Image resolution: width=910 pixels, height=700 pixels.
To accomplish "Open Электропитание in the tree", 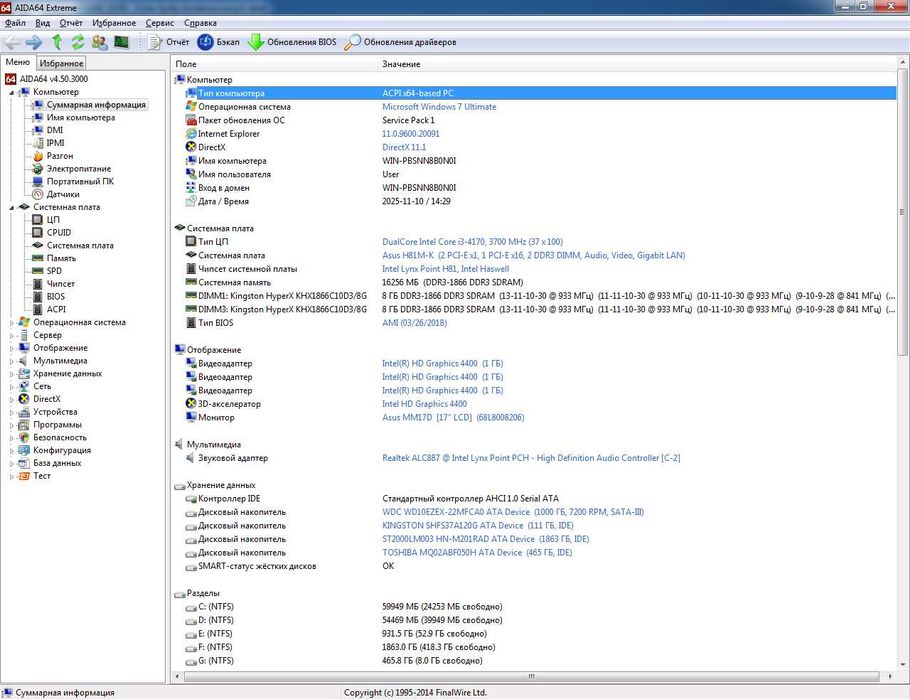I will 78,168.
